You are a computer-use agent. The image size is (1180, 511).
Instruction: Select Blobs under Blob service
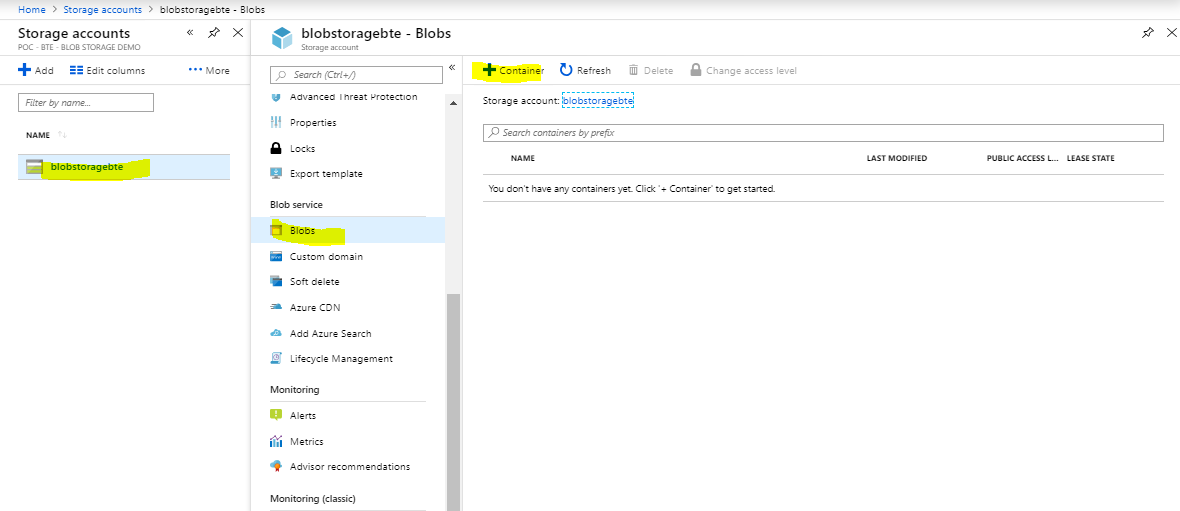pos(348,231)
